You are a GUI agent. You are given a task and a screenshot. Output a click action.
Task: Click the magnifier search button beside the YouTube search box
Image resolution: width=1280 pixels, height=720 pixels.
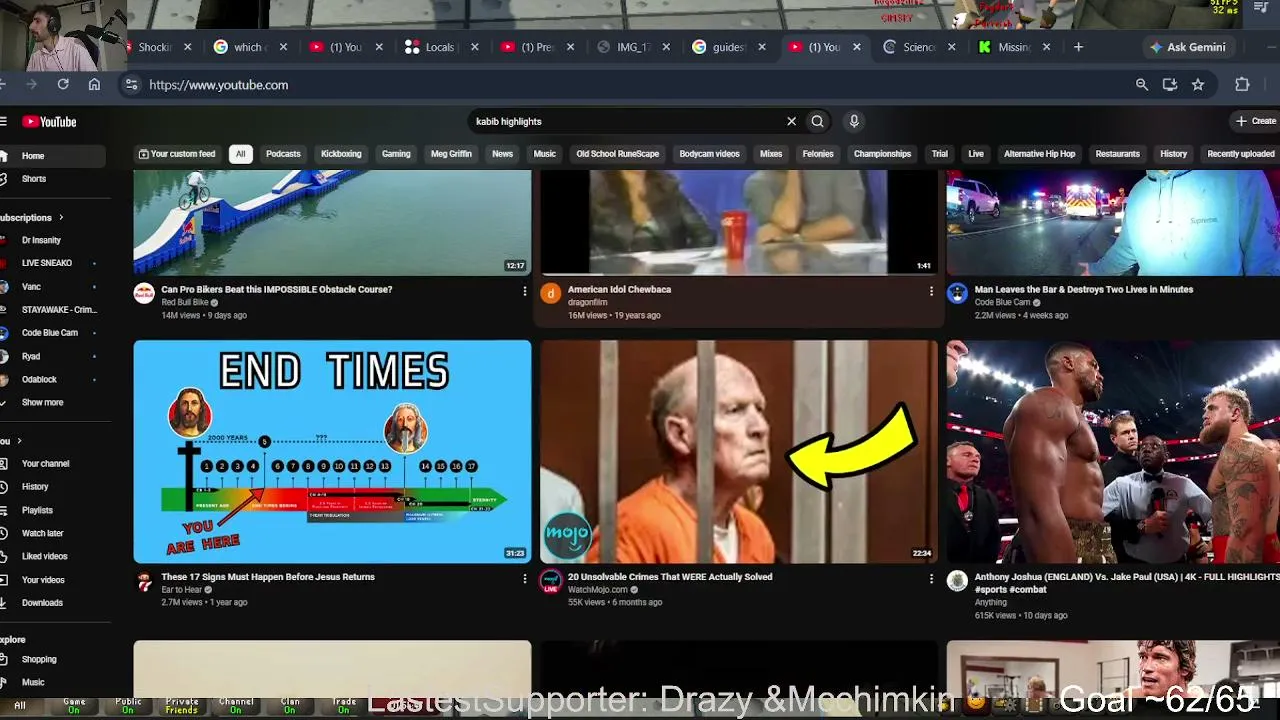point(817,121)
